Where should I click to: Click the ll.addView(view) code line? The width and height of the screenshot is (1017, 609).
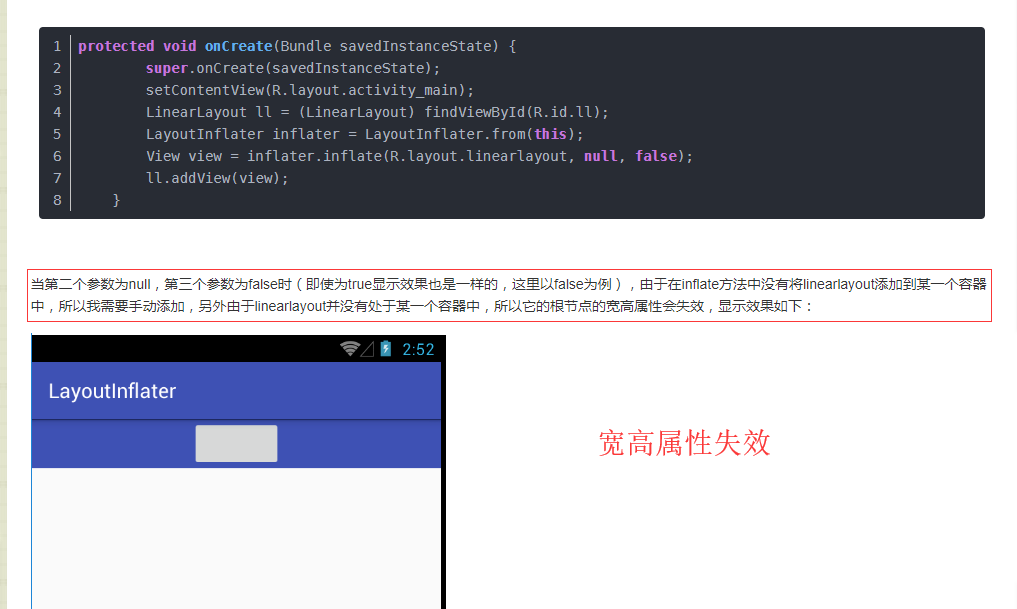(x=217, y=178)
